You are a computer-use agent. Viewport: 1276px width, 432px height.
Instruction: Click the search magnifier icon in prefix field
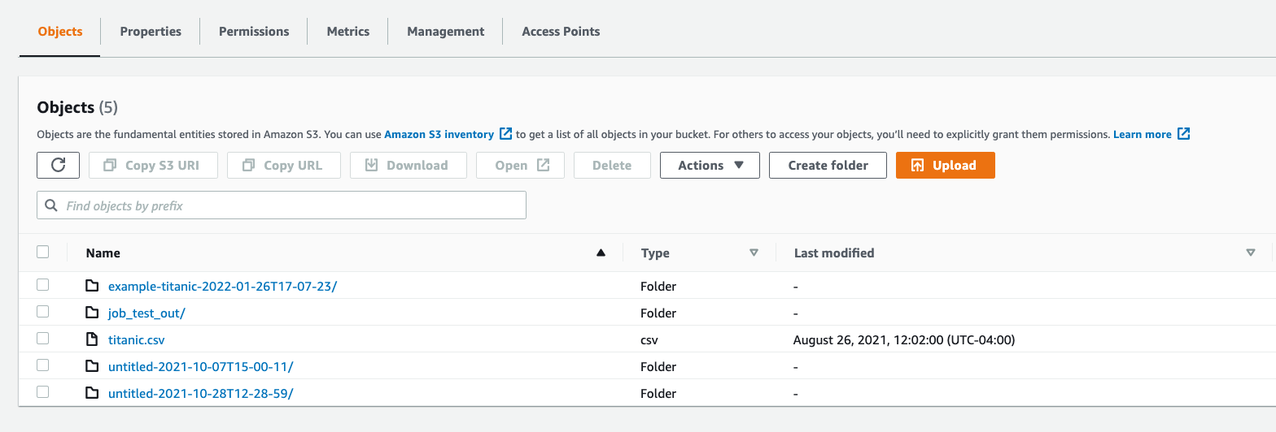click(51, 206)
